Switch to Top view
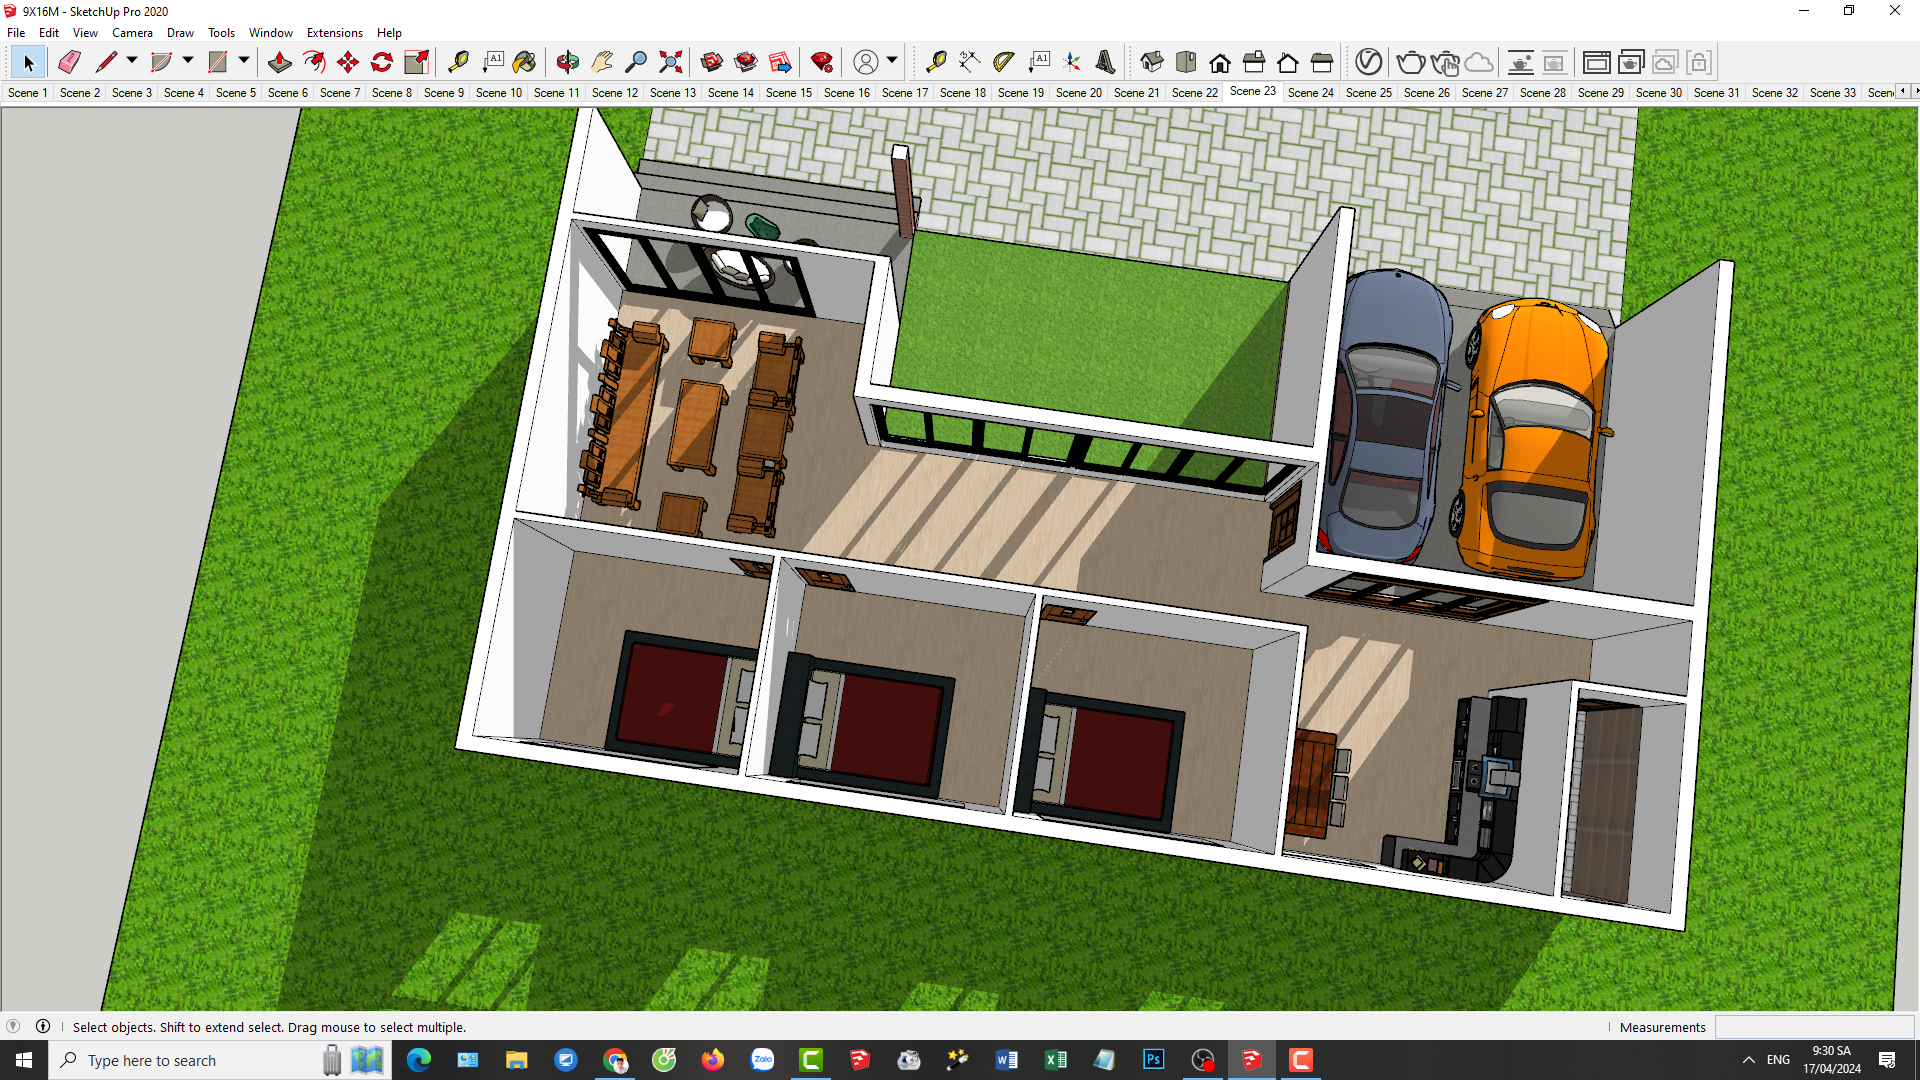1920x1080 pixels. 1186,62
